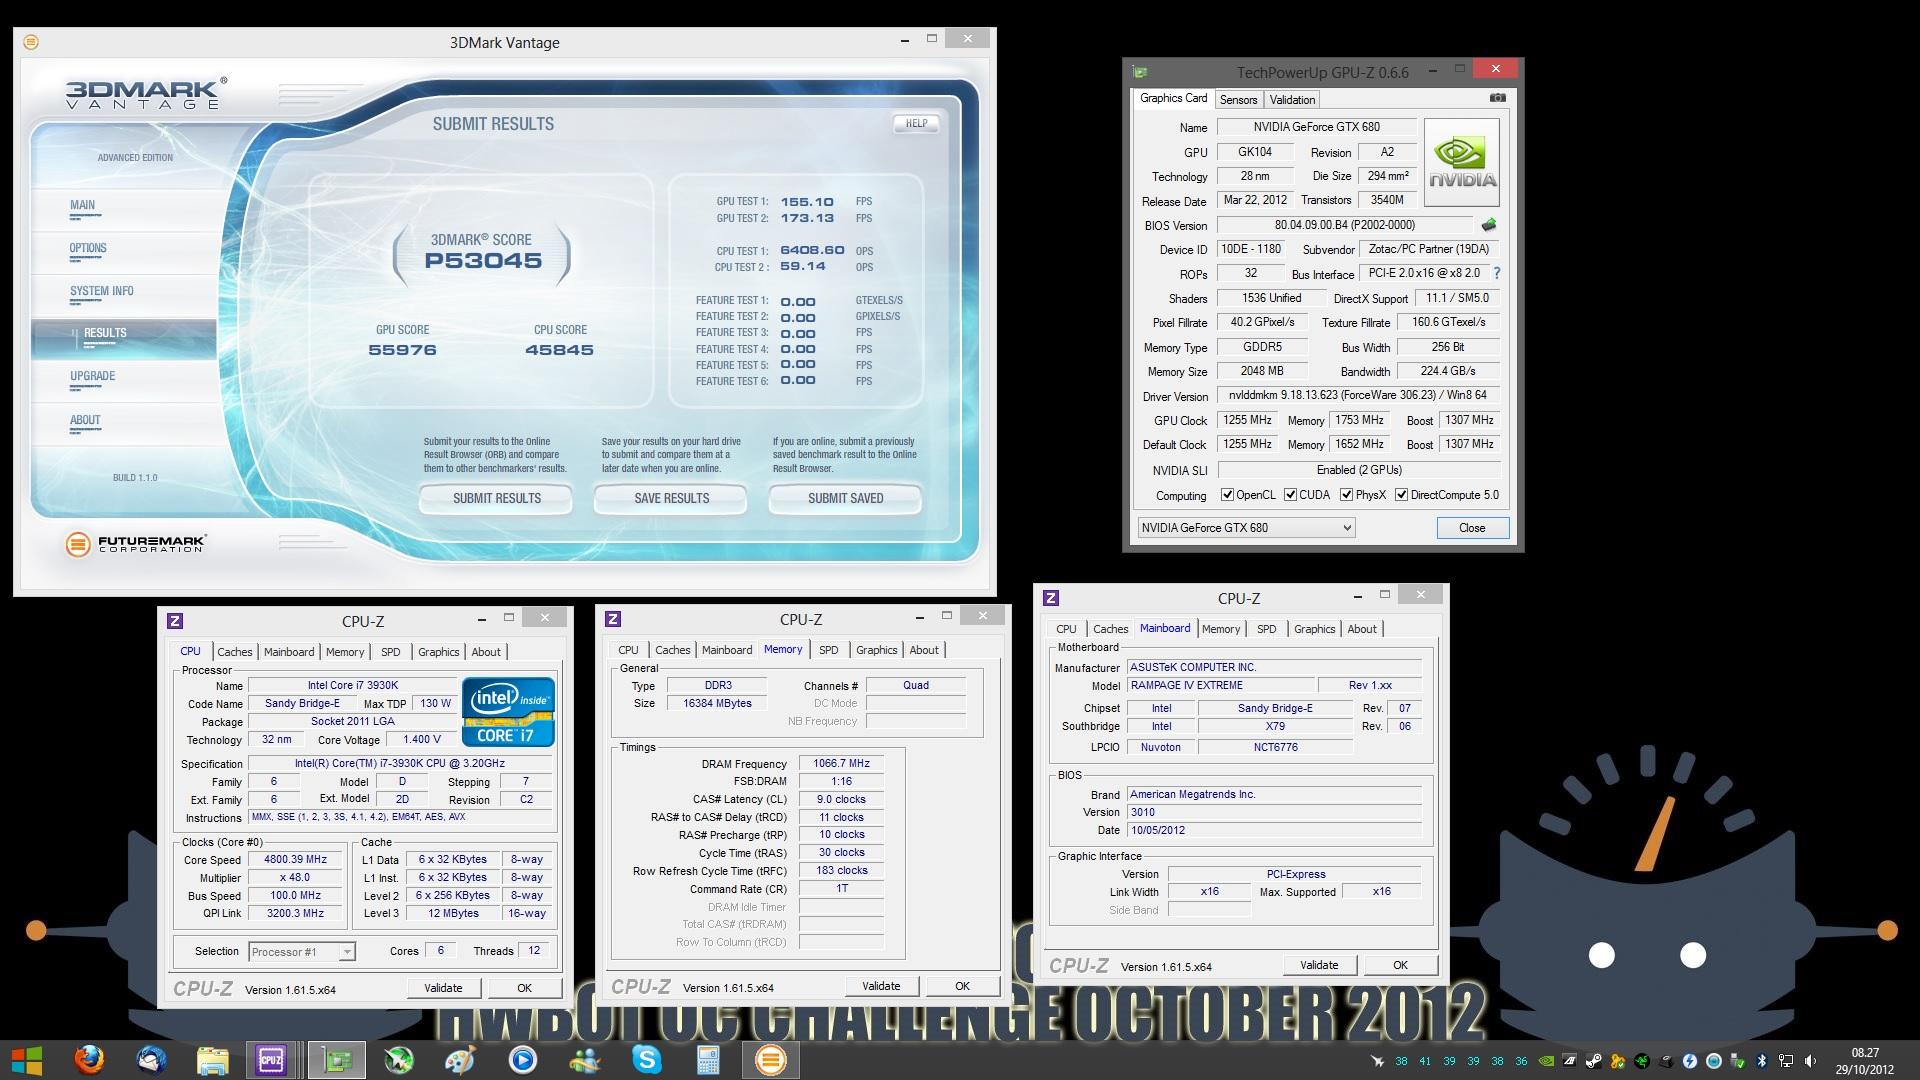Switch to the CPU-Z taskbar icon

(x=271, y=1060)
